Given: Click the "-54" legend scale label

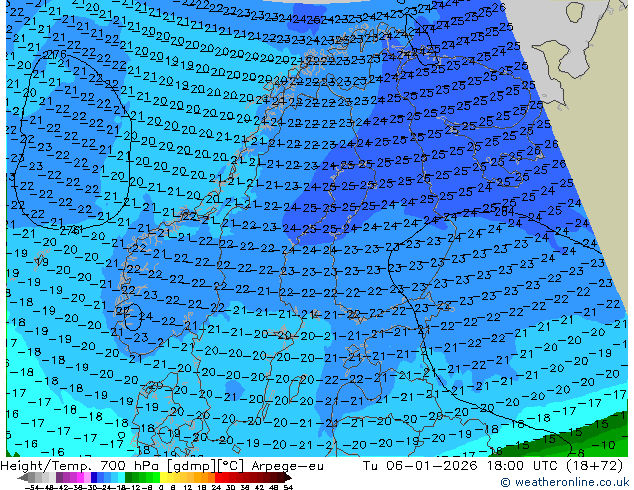Looking at the screenshot, I should (x=32, y=488).
